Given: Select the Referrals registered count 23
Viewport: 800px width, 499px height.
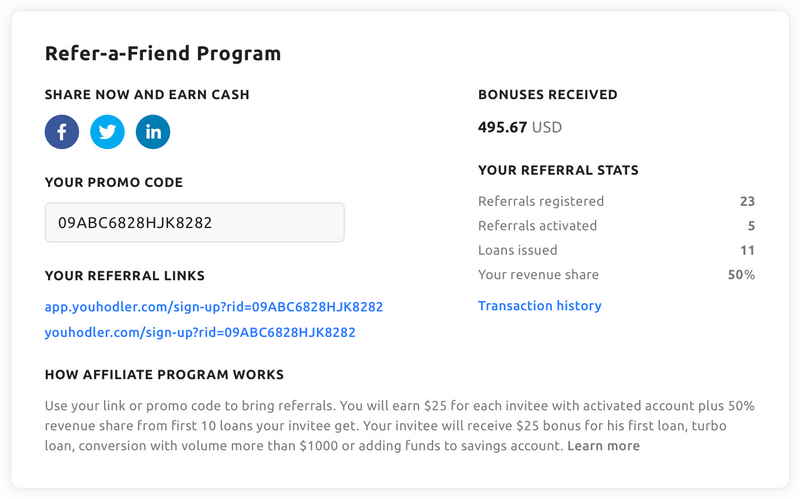Looking at the screenshot, I should [747, 201].
